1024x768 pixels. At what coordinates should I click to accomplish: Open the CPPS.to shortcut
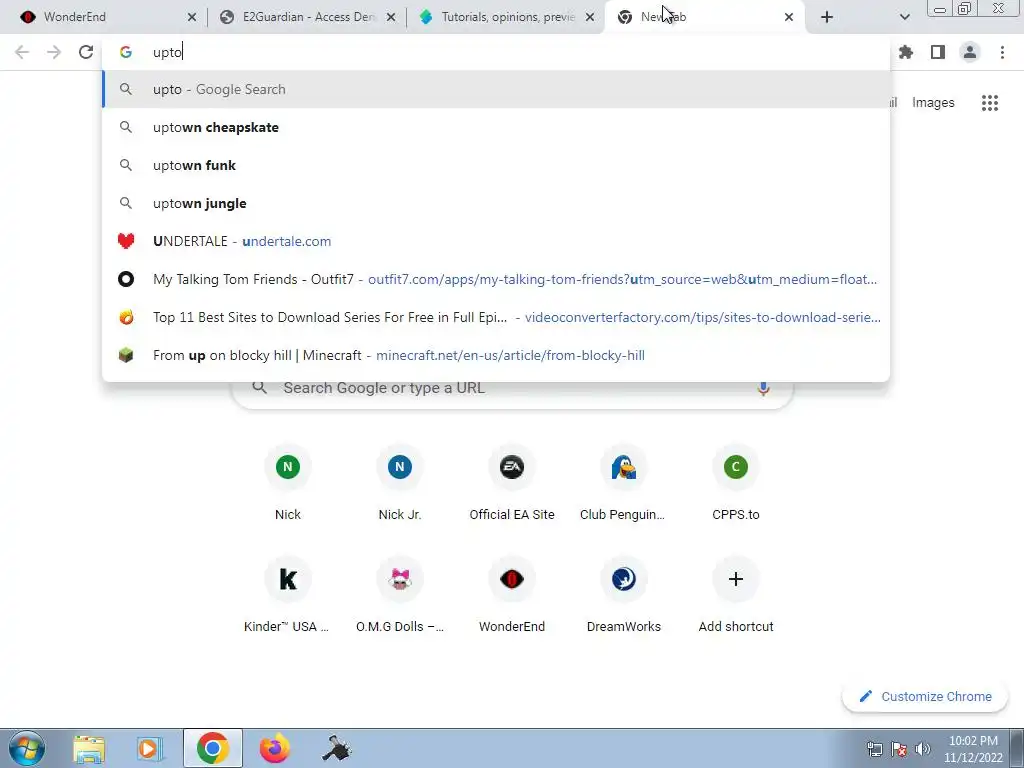pyautogui.click(x=736, y=484)
